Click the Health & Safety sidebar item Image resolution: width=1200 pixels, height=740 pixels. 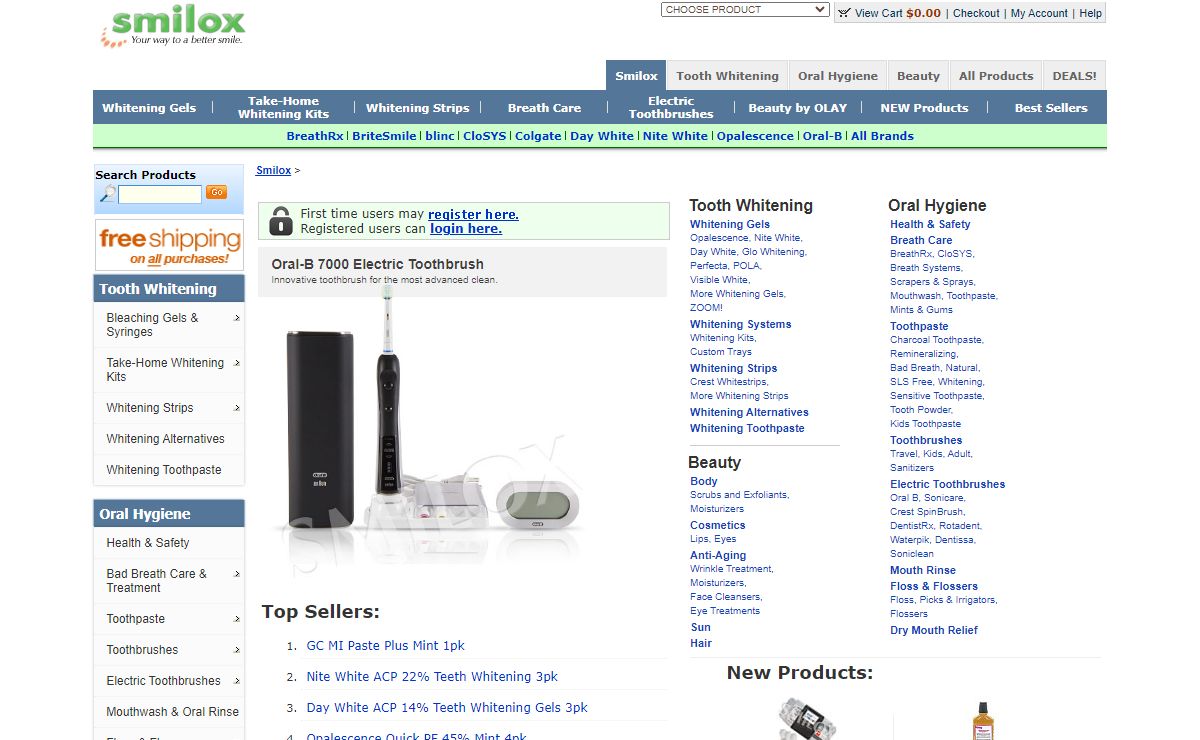[x=148, y=543]
